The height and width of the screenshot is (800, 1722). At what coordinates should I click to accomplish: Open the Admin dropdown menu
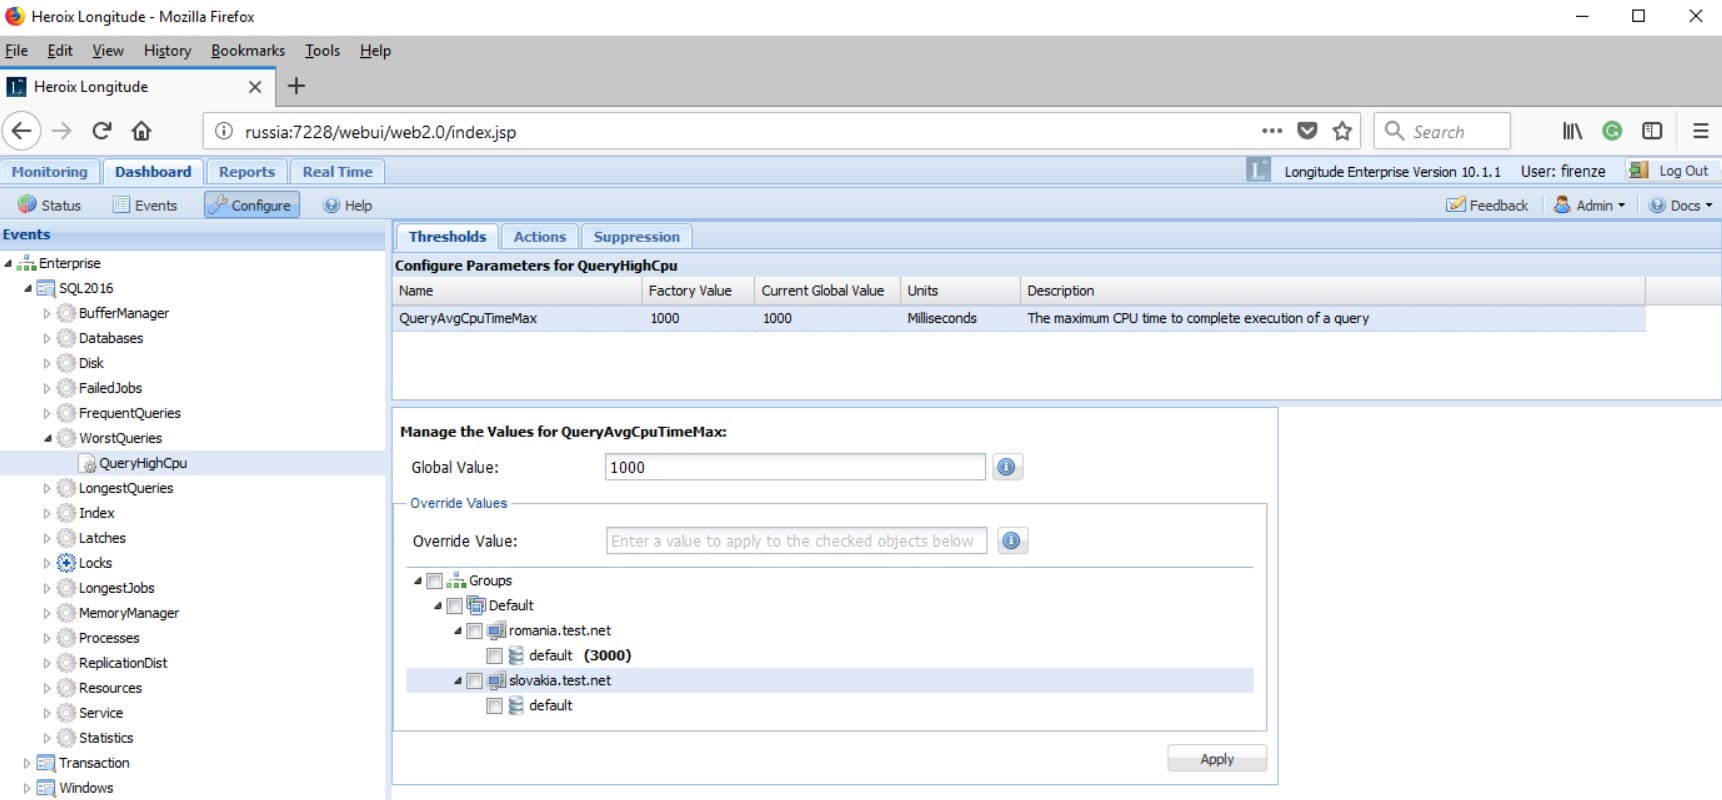[1589, 205]
